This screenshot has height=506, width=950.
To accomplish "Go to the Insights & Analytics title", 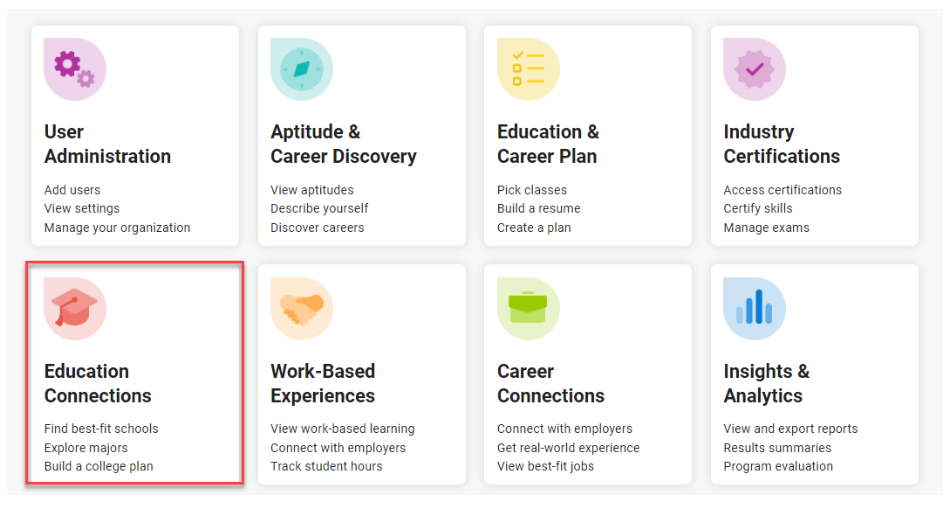I will (x=766, y=383).
